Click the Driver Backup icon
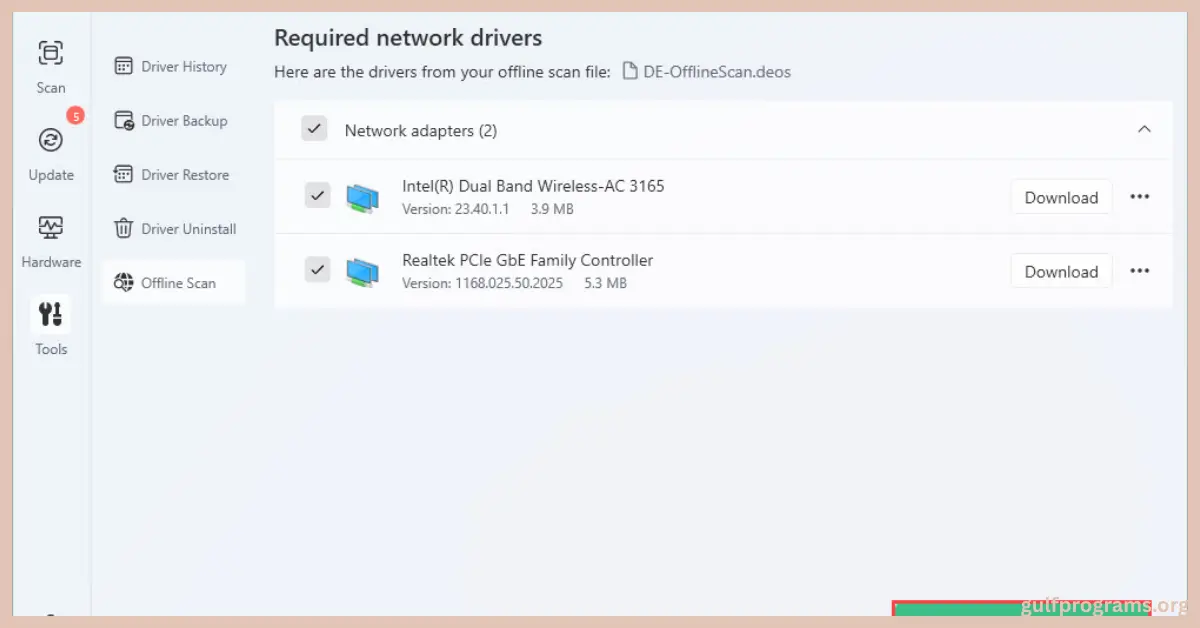Screen dimensions: 1200x628 pyautogui.click(x=124, y=121)
